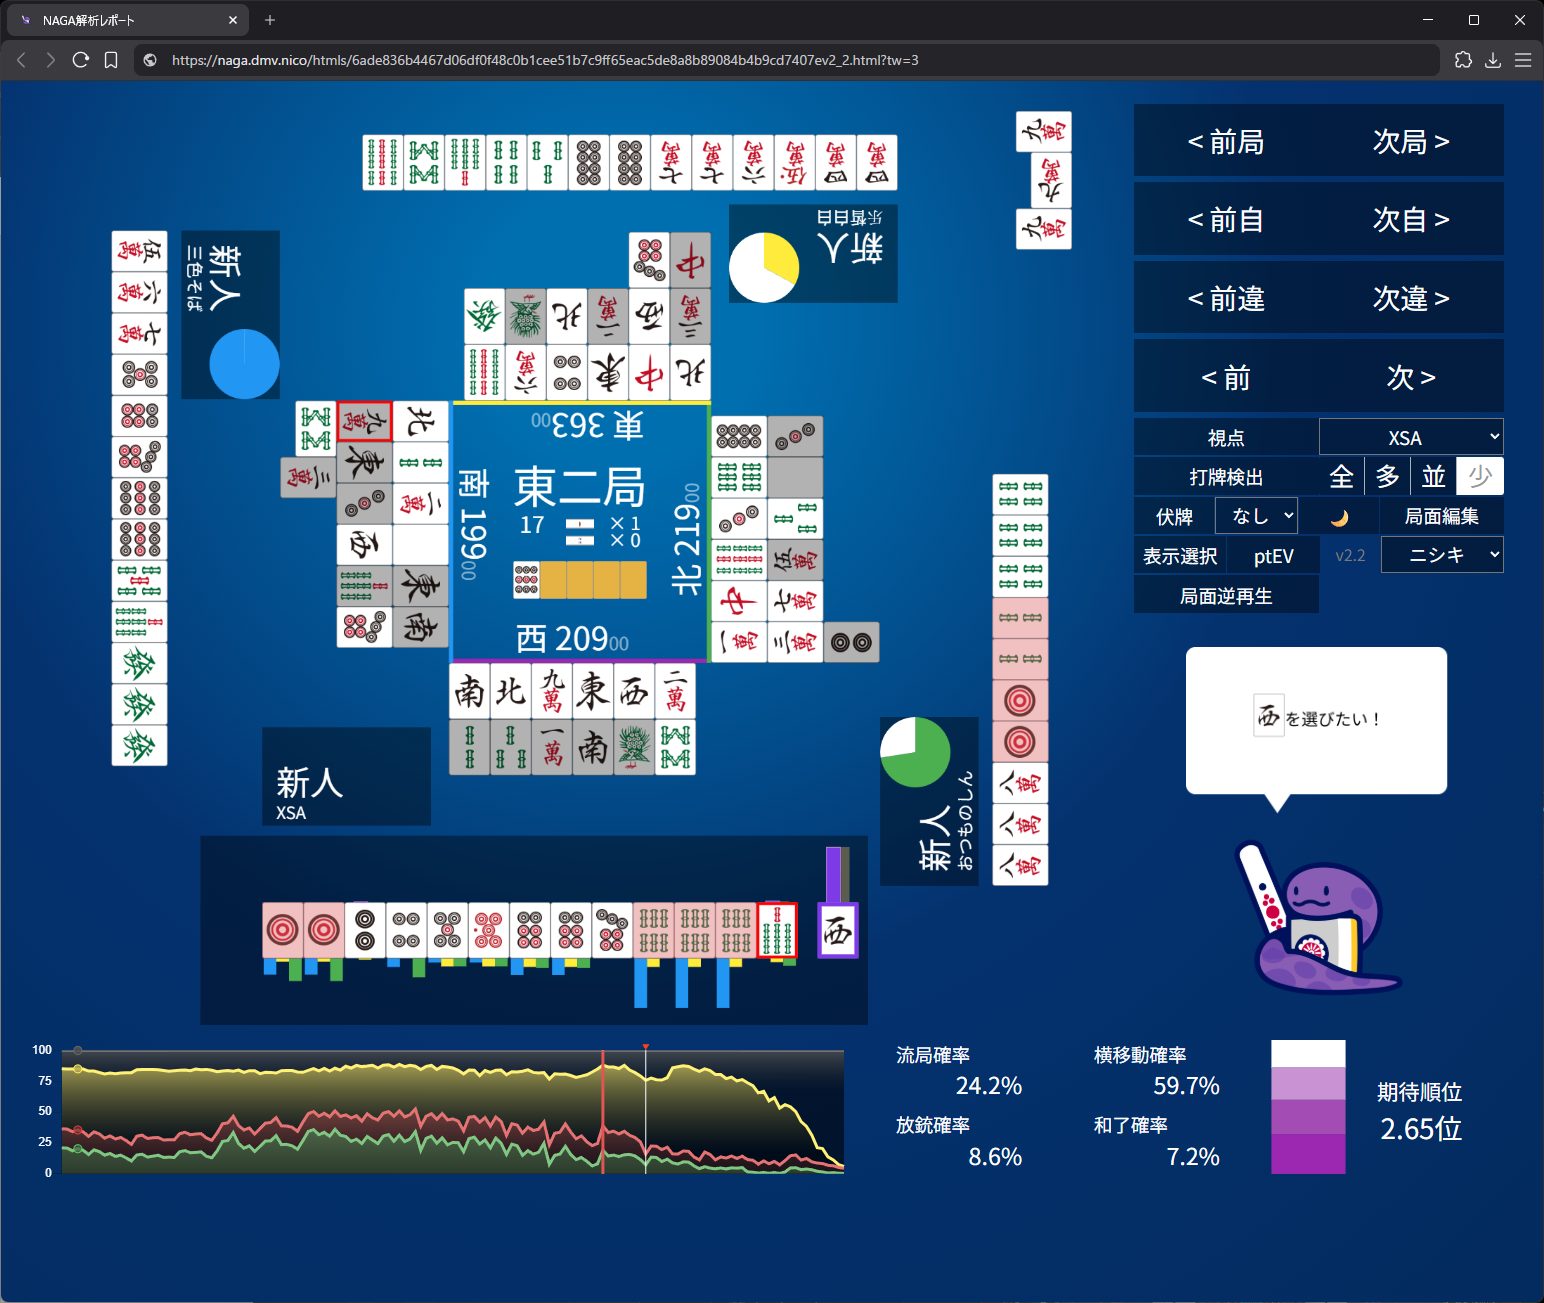The image size is (1544, 1303).
Task: Go to the next round with 次局 >
Action: point(1410,142)
